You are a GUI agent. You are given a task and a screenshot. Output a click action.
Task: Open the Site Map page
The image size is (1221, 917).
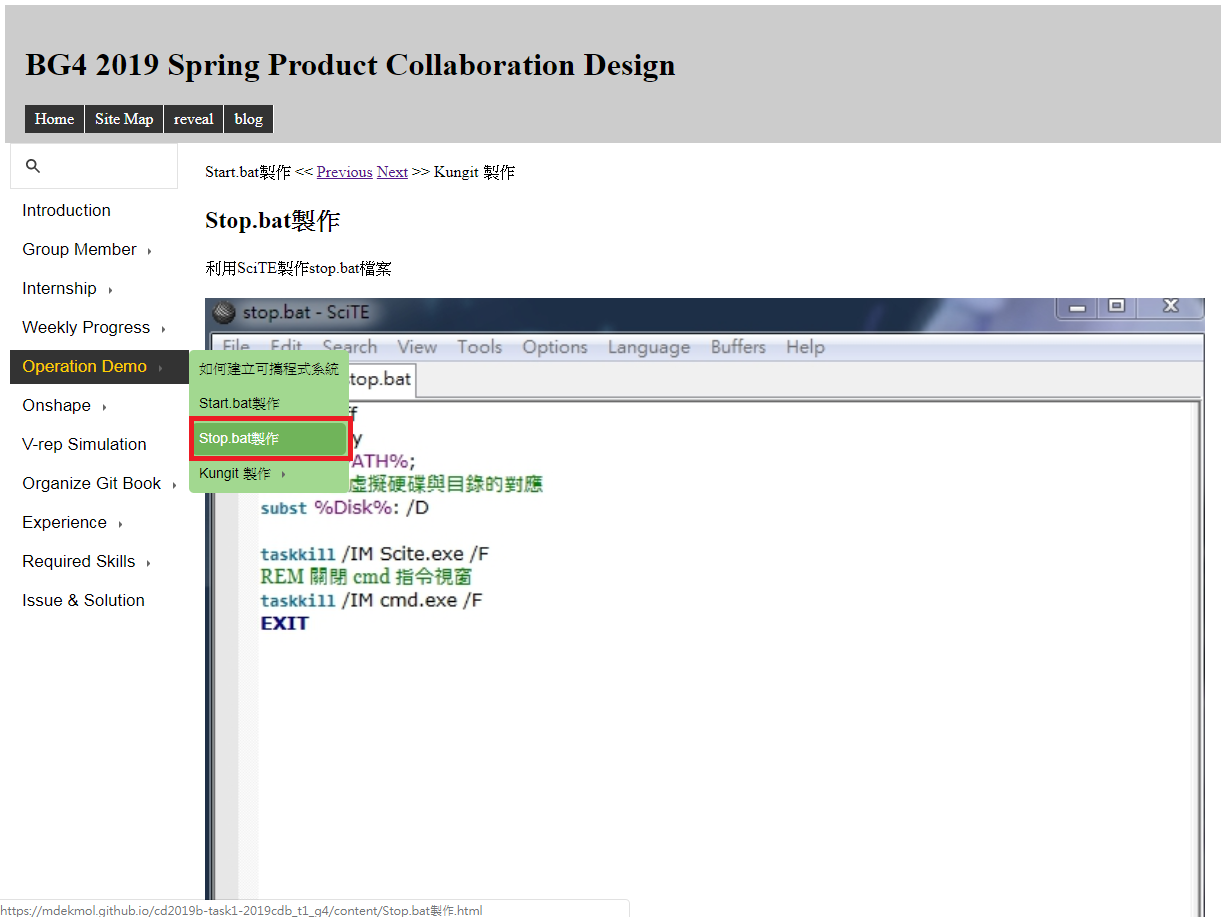coord(124,119)
